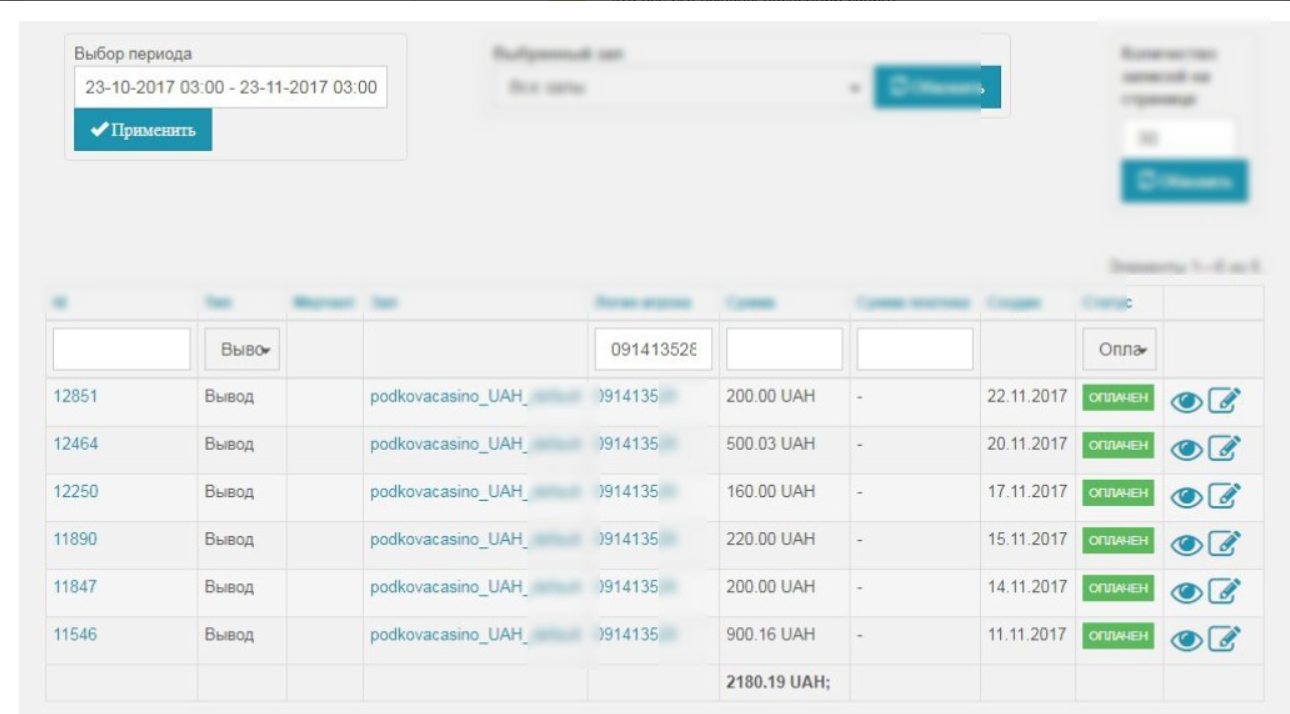
Task: View details of transaction 12851
Action: pyautogui.click(x=1186, y=401)
